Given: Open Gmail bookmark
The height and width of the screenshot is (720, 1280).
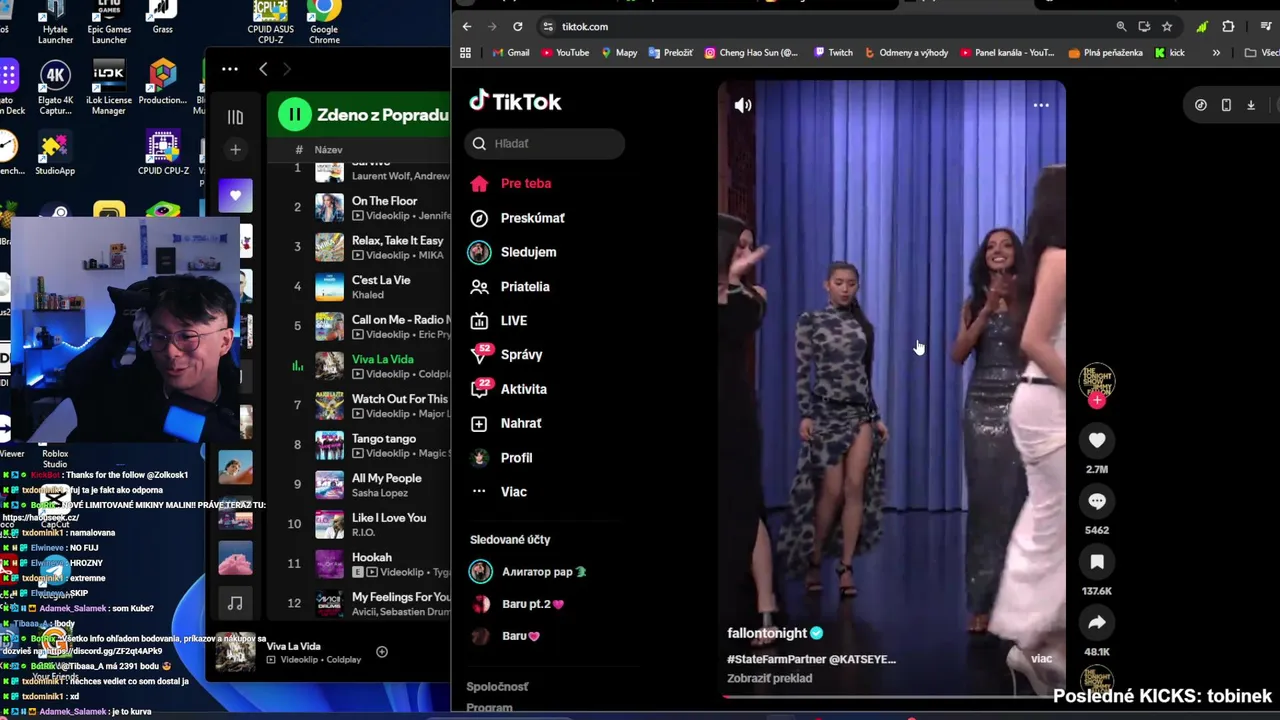Looking at the screenshot, I should (510, 53).
